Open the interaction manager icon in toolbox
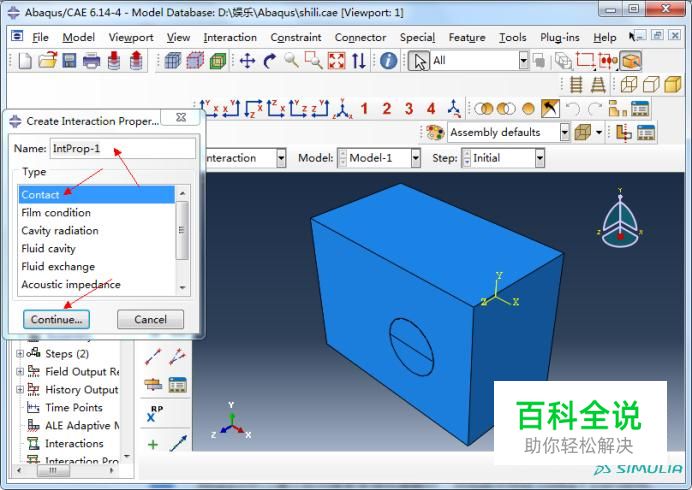Screen dimensions: 692x490 [177, 385]
